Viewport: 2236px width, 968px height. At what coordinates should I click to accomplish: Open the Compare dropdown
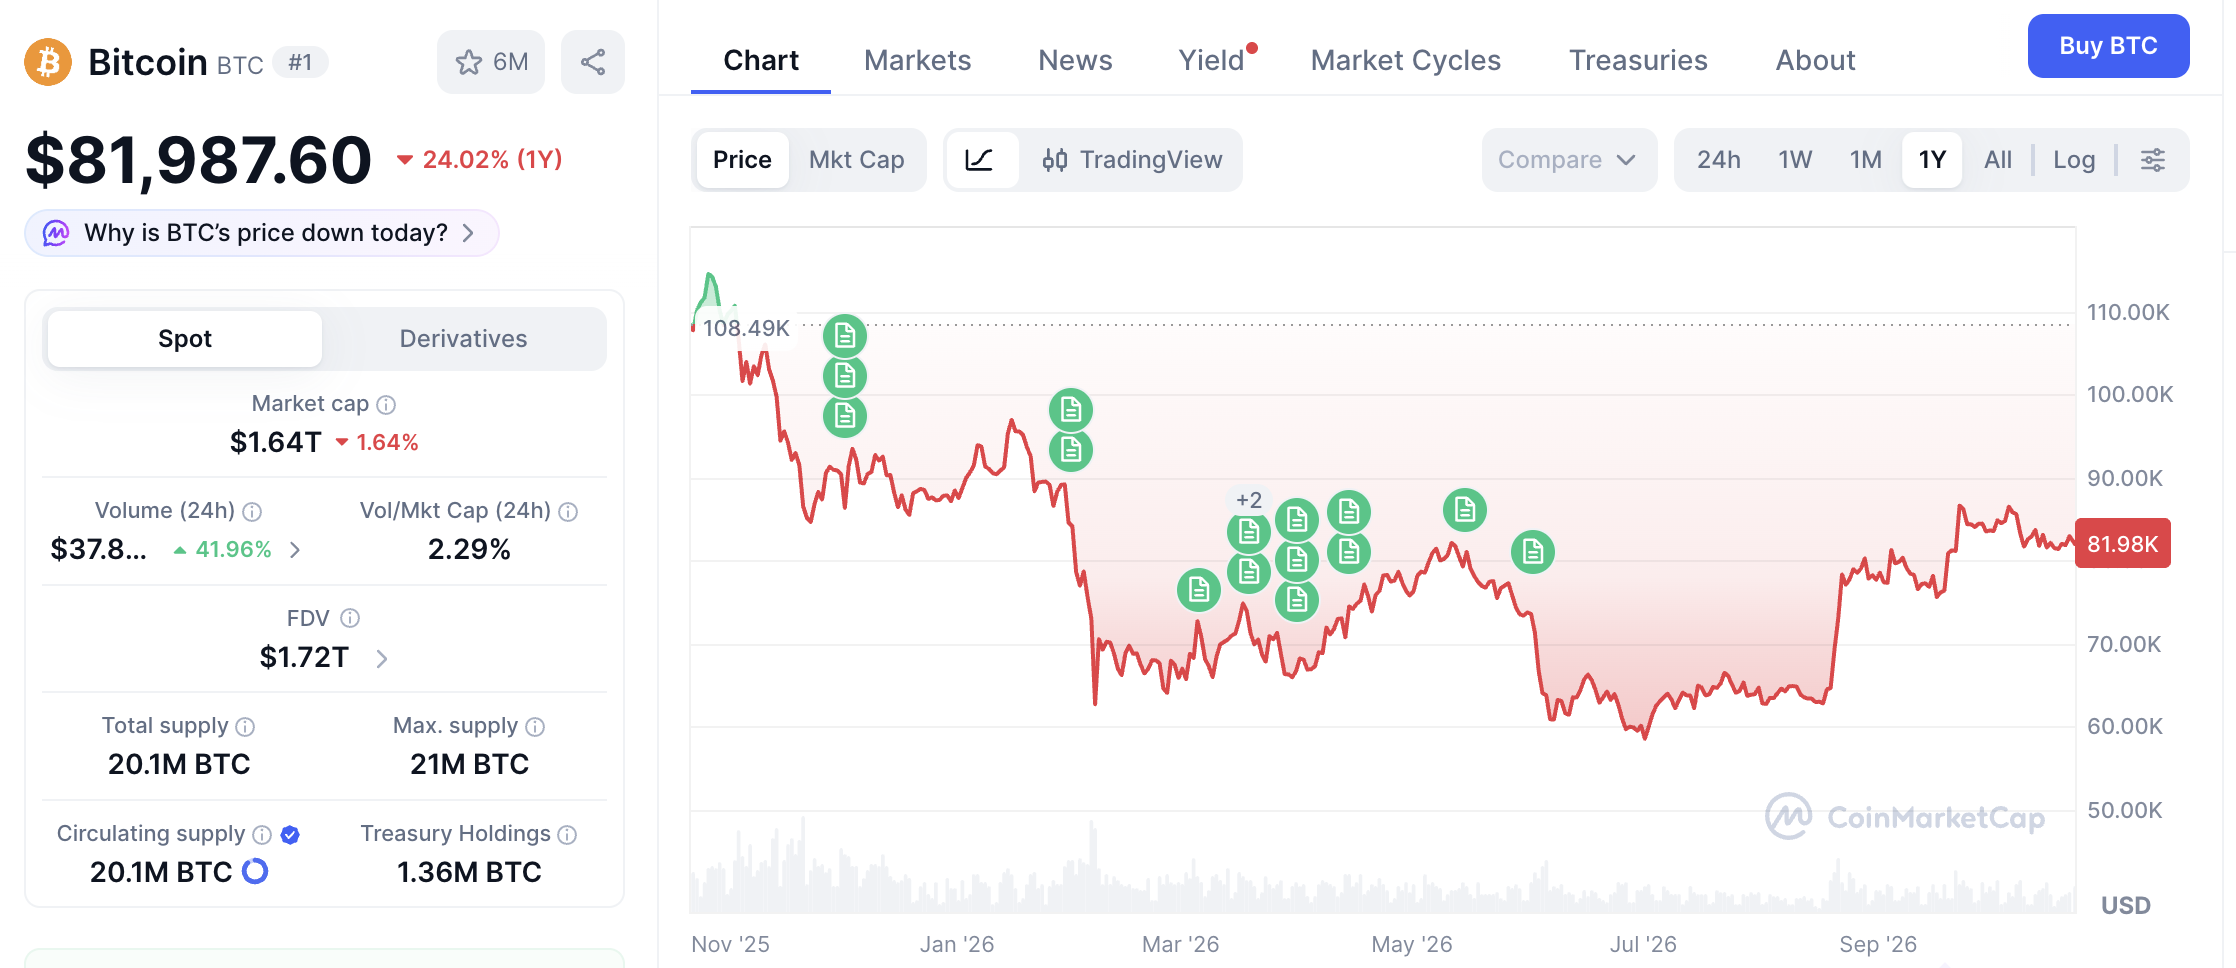[1568, 160]
